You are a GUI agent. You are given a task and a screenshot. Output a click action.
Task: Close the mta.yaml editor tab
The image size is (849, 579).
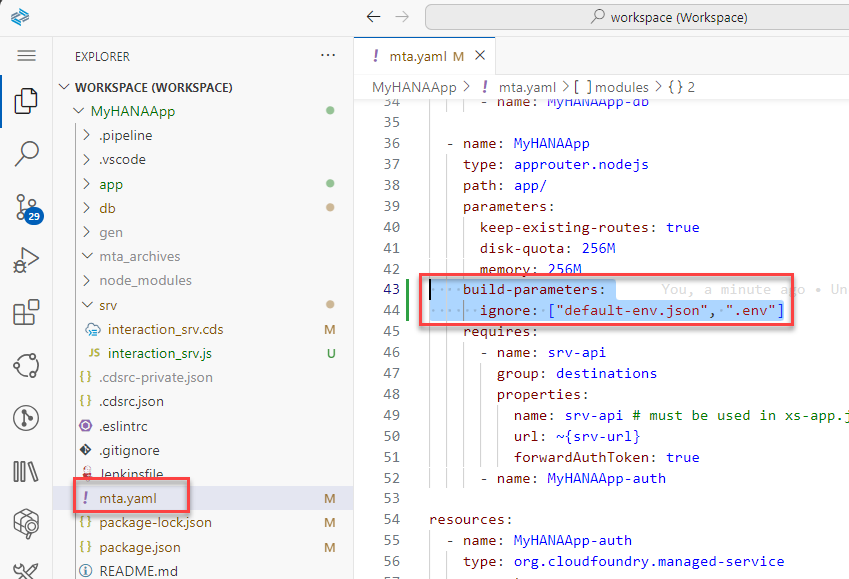point(480,55)
